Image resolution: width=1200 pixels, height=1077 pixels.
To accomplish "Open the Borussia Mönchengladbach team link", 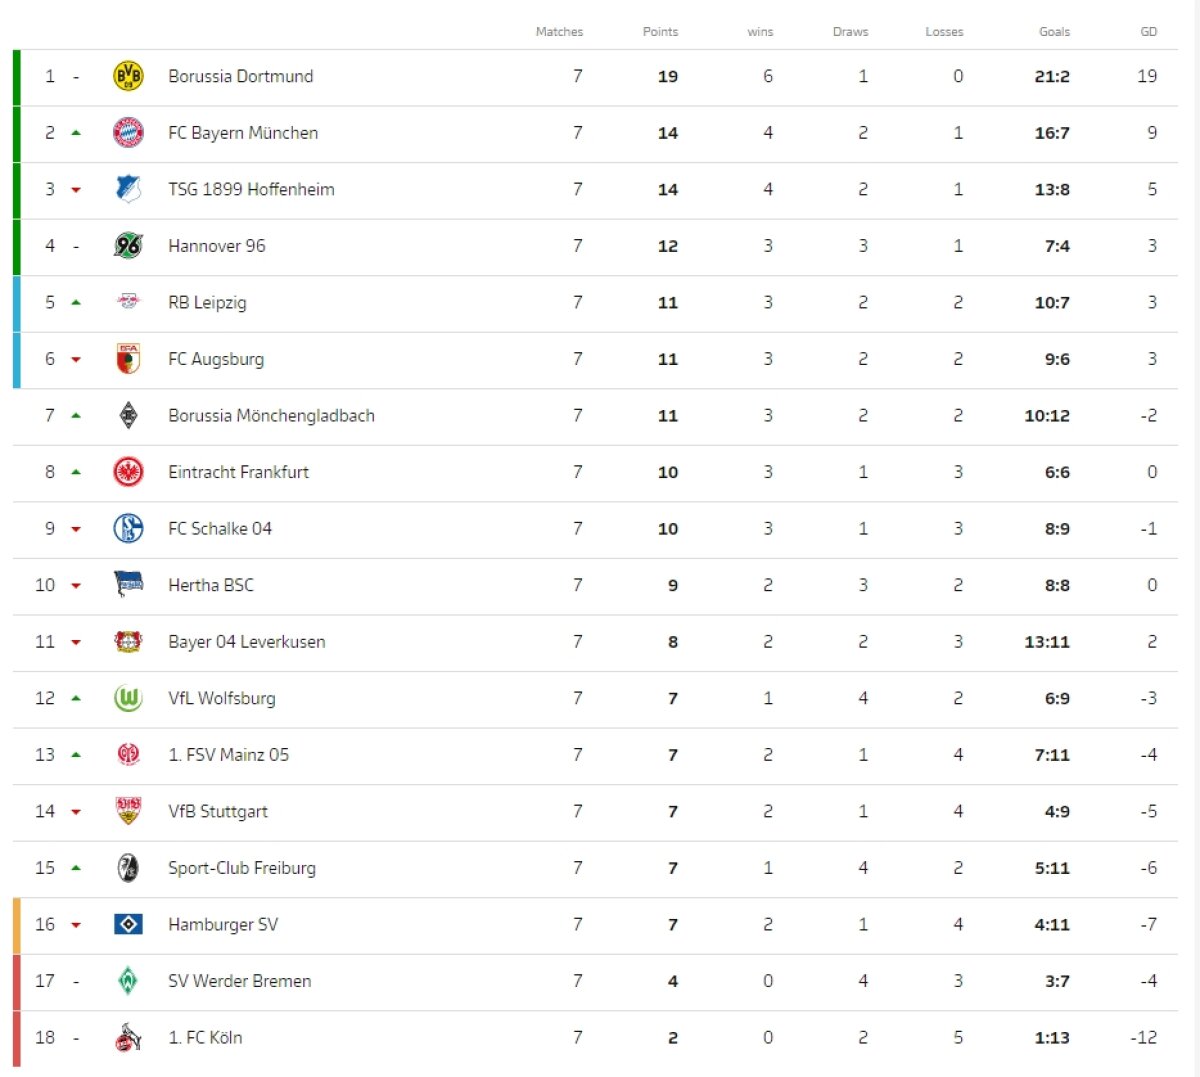I will [271, 415].
